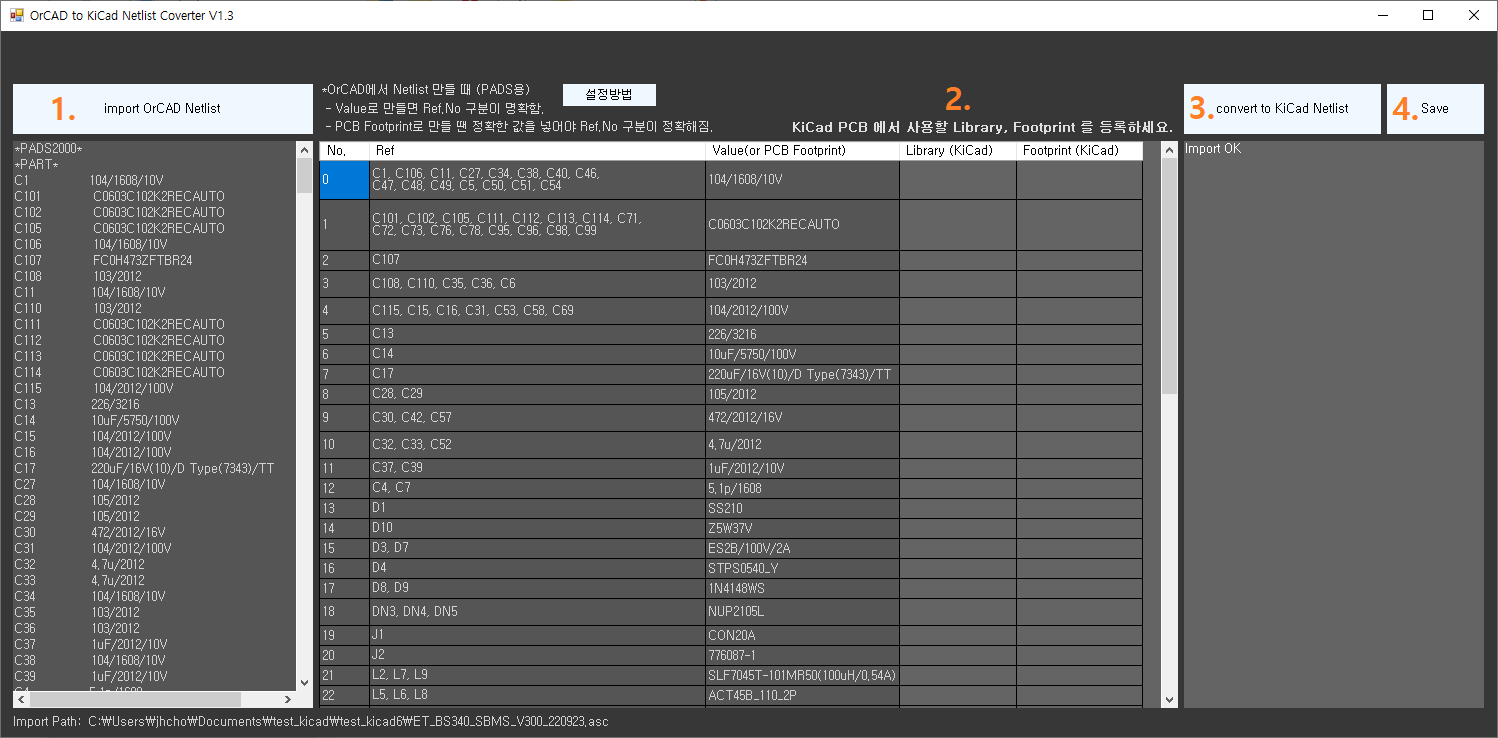Click Library cell for row D1 SS210
Image resolution: width=1498 pixels, height=738 pixels.
pos(958,508)
